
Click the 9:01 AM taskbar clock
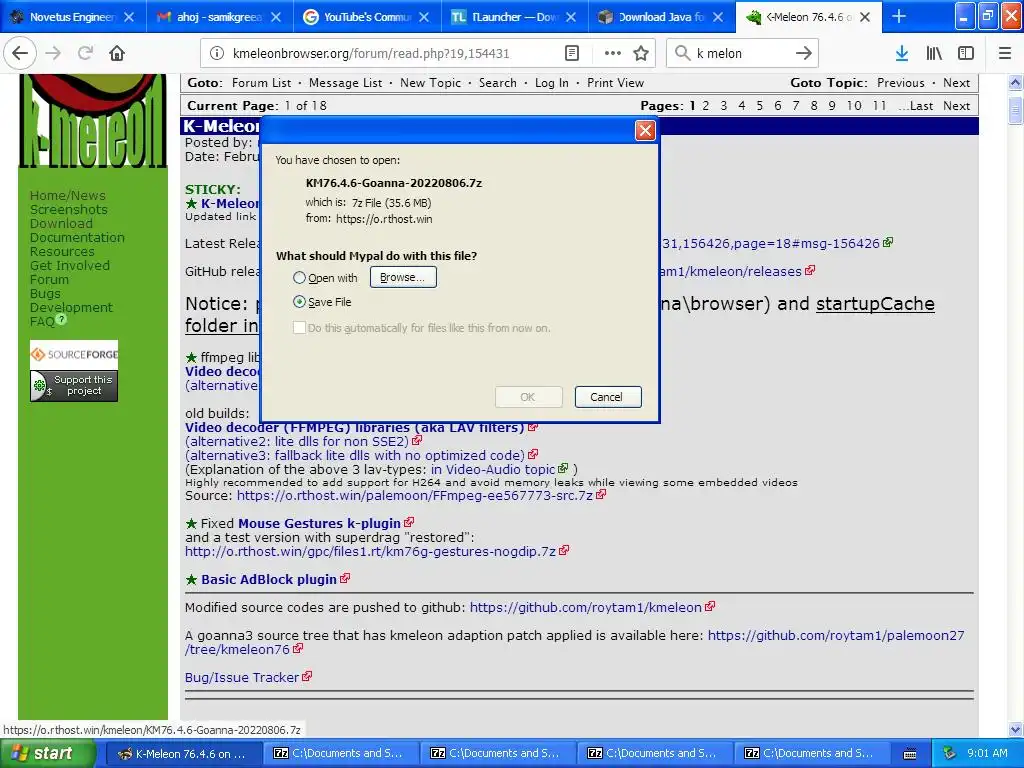point(987,753)
